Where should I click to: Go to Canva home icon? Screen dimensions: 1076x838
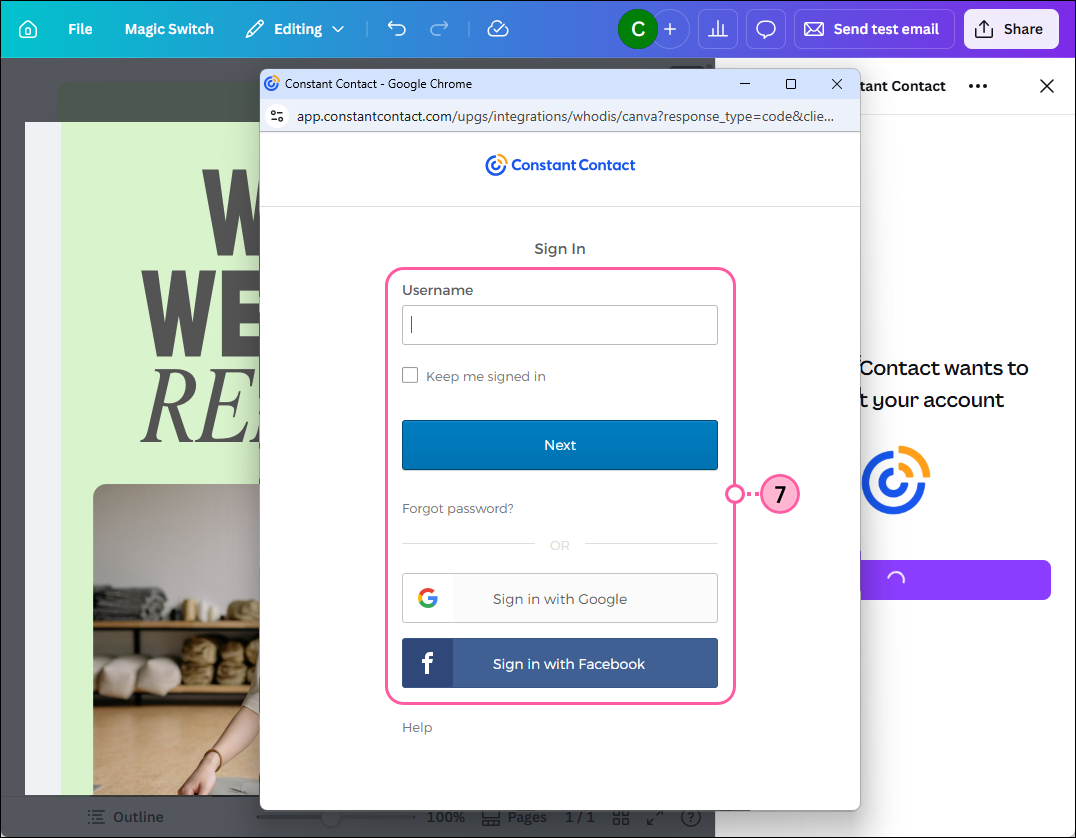pyautogui.click(x=27, y=30)
